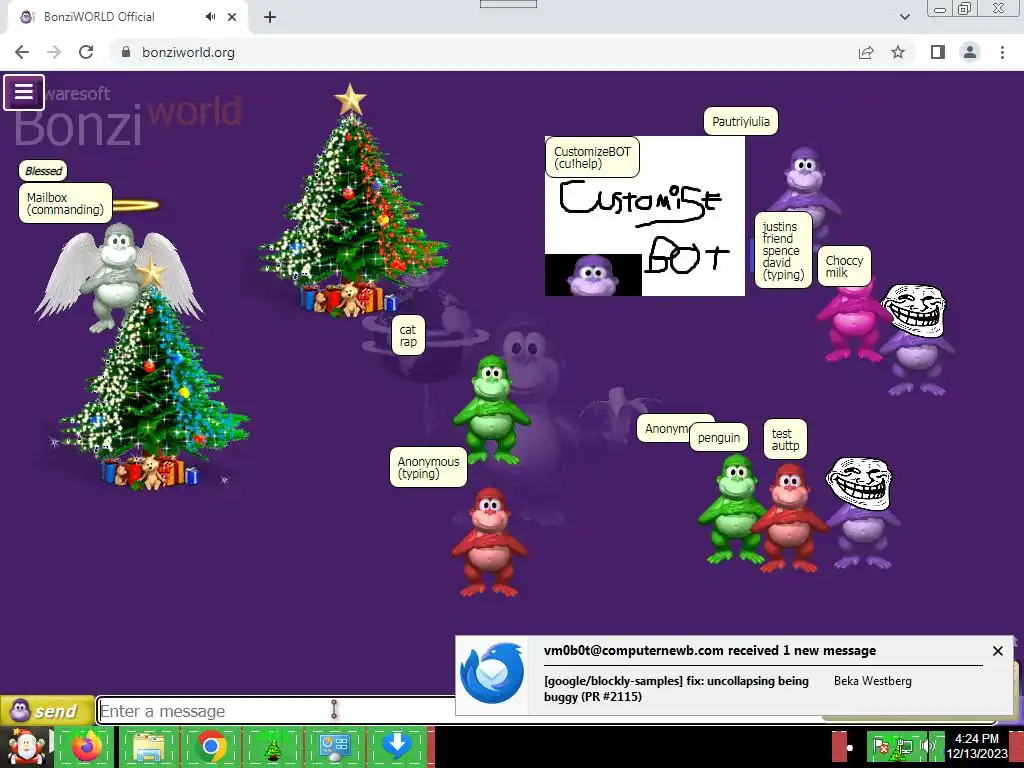Open volume speaker tray icon

(x=927, y=746)
